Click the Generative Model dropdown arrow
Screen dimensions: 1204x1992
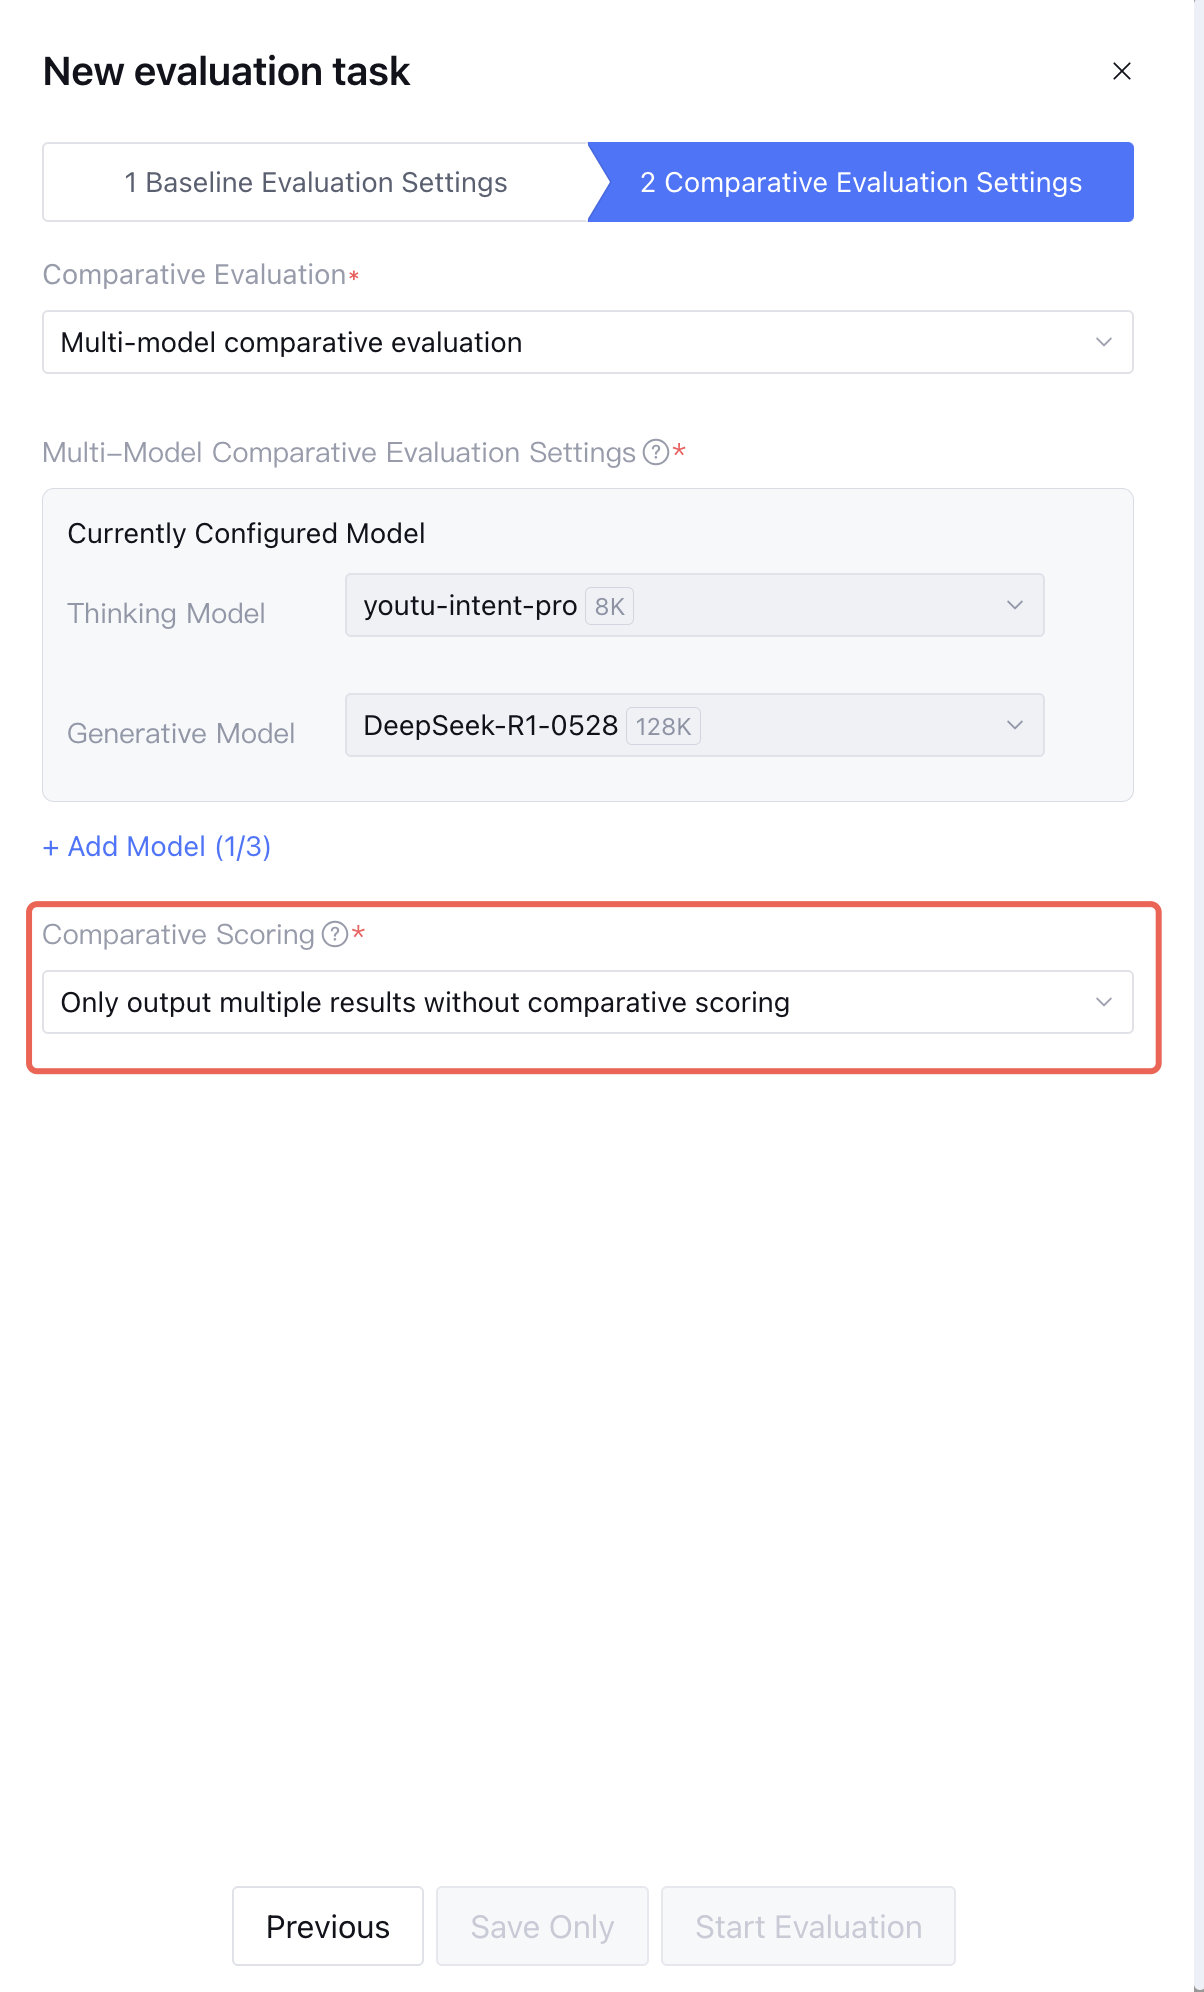pyautogui.click(x=1014, y=725)
